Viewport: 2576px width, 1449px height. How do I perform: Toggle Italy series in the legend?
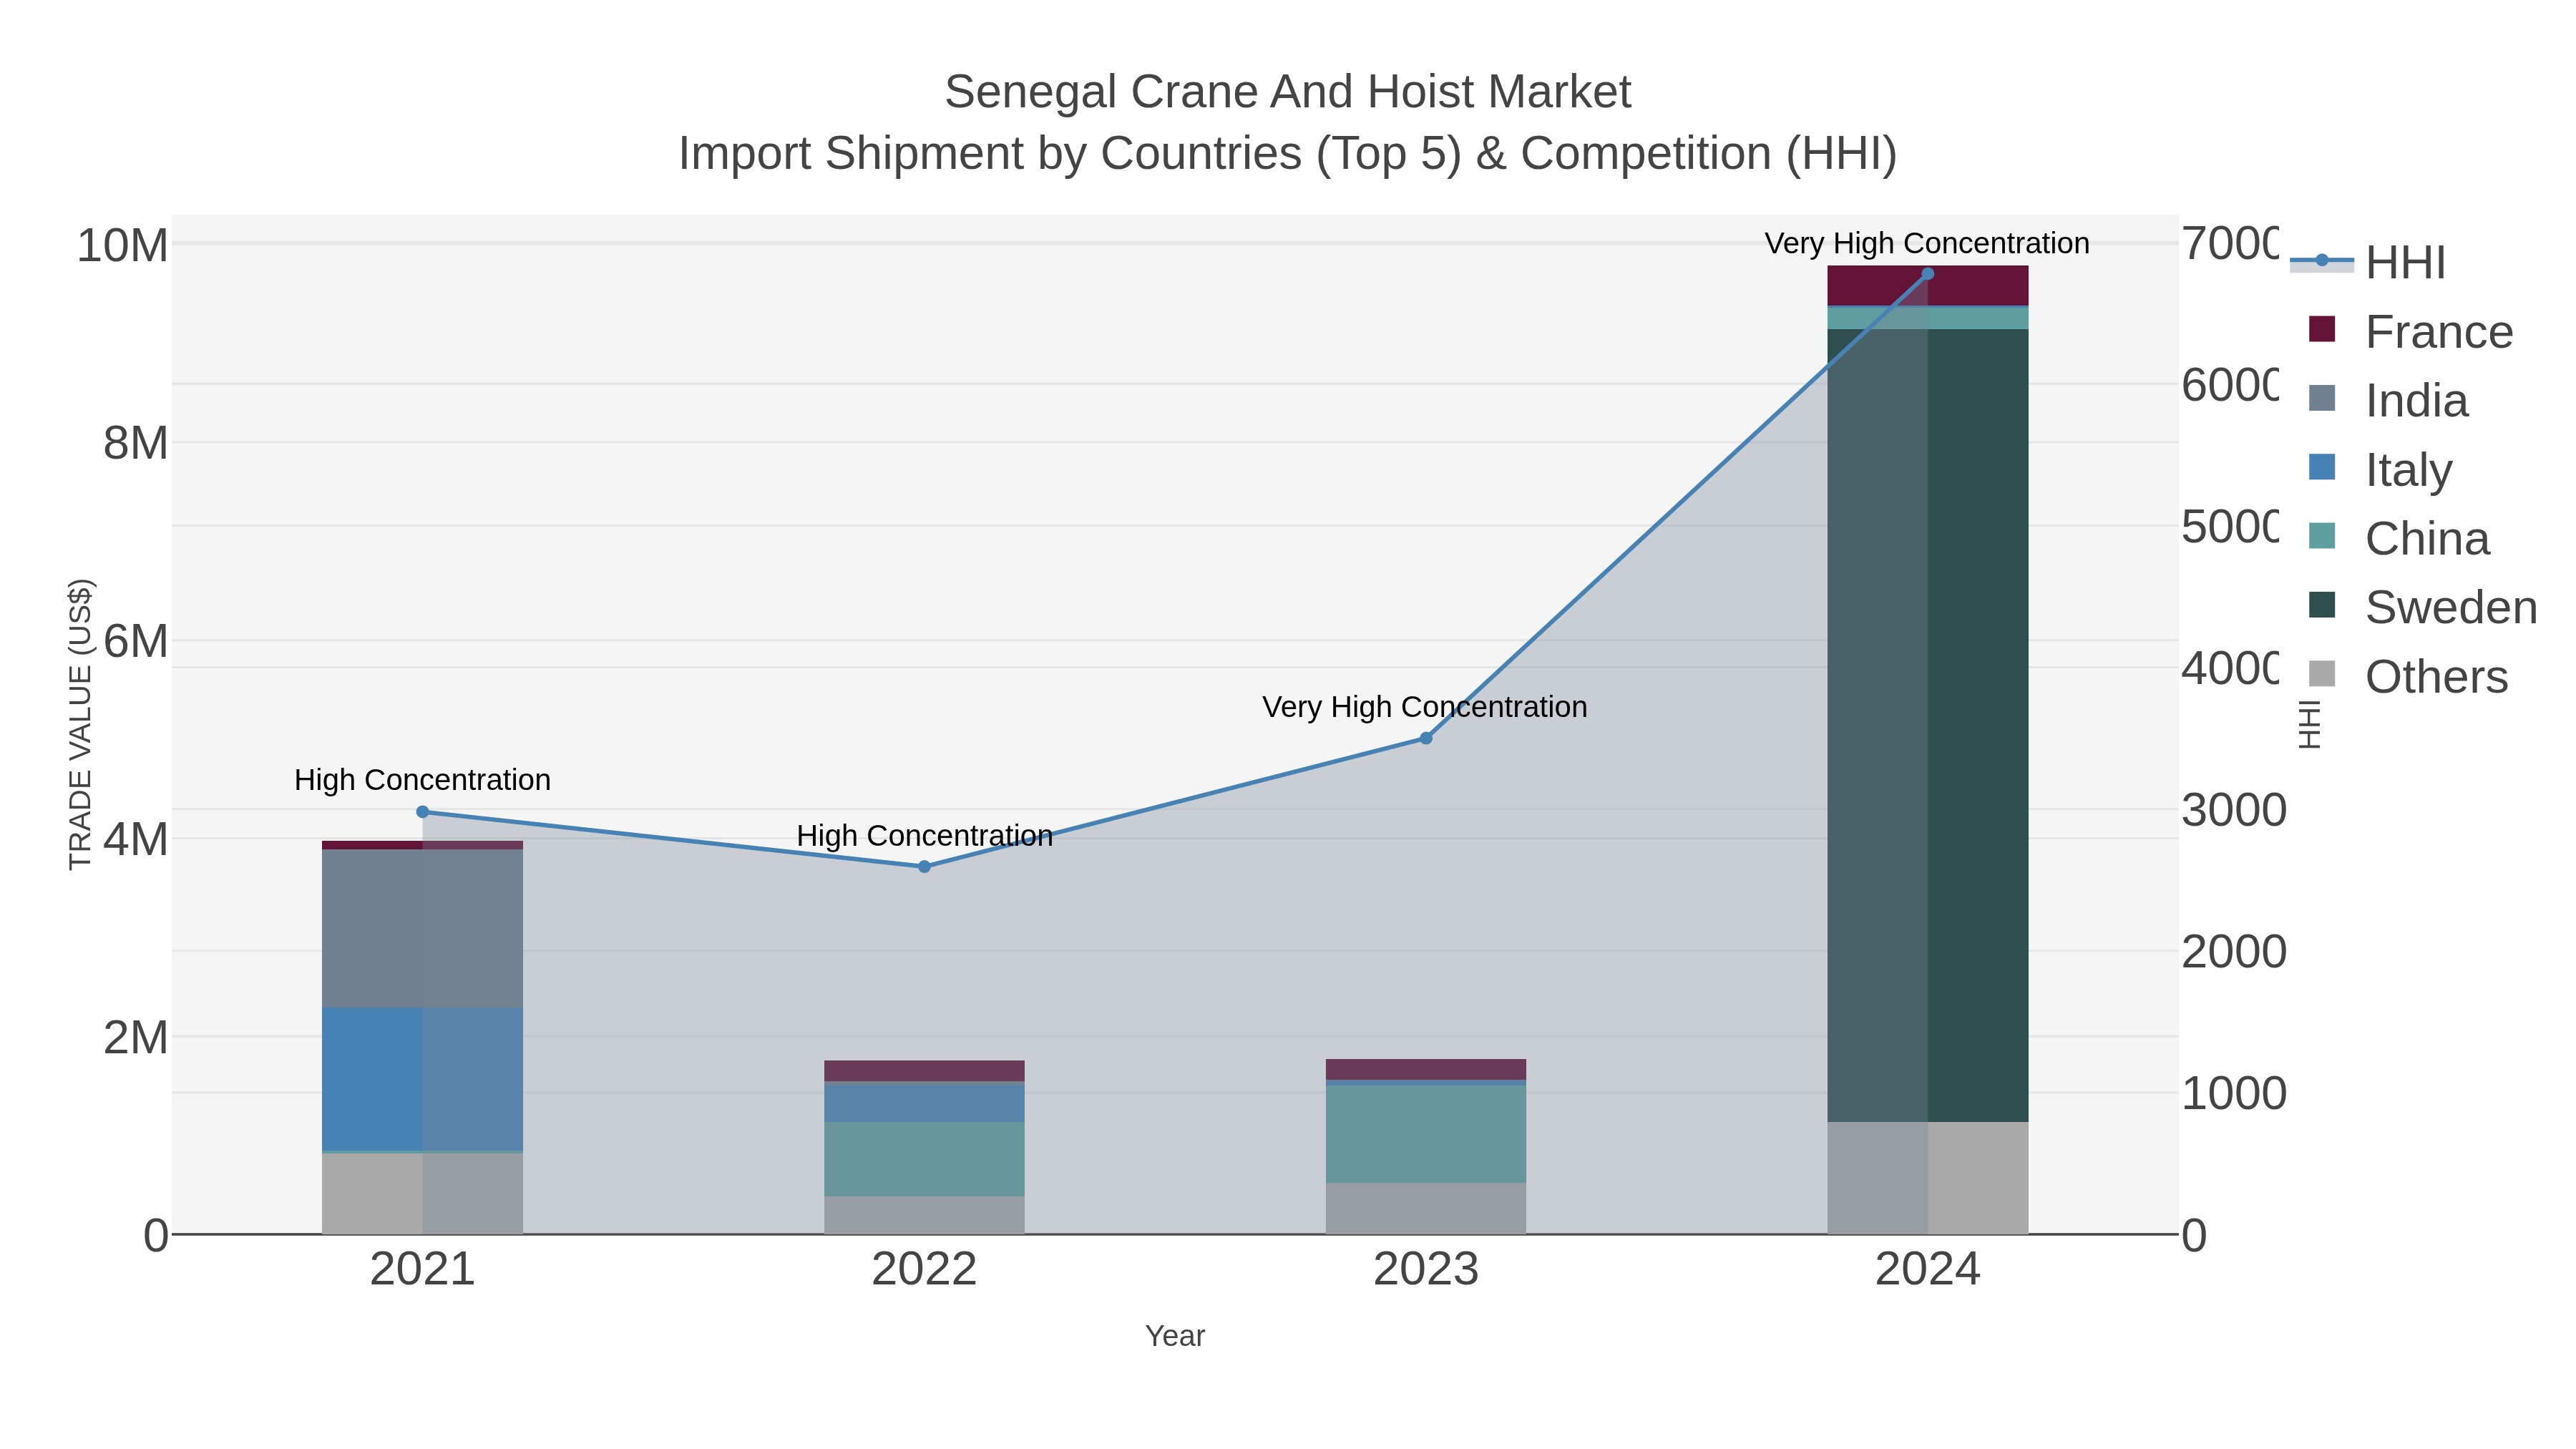click(x=2380, y=469)
